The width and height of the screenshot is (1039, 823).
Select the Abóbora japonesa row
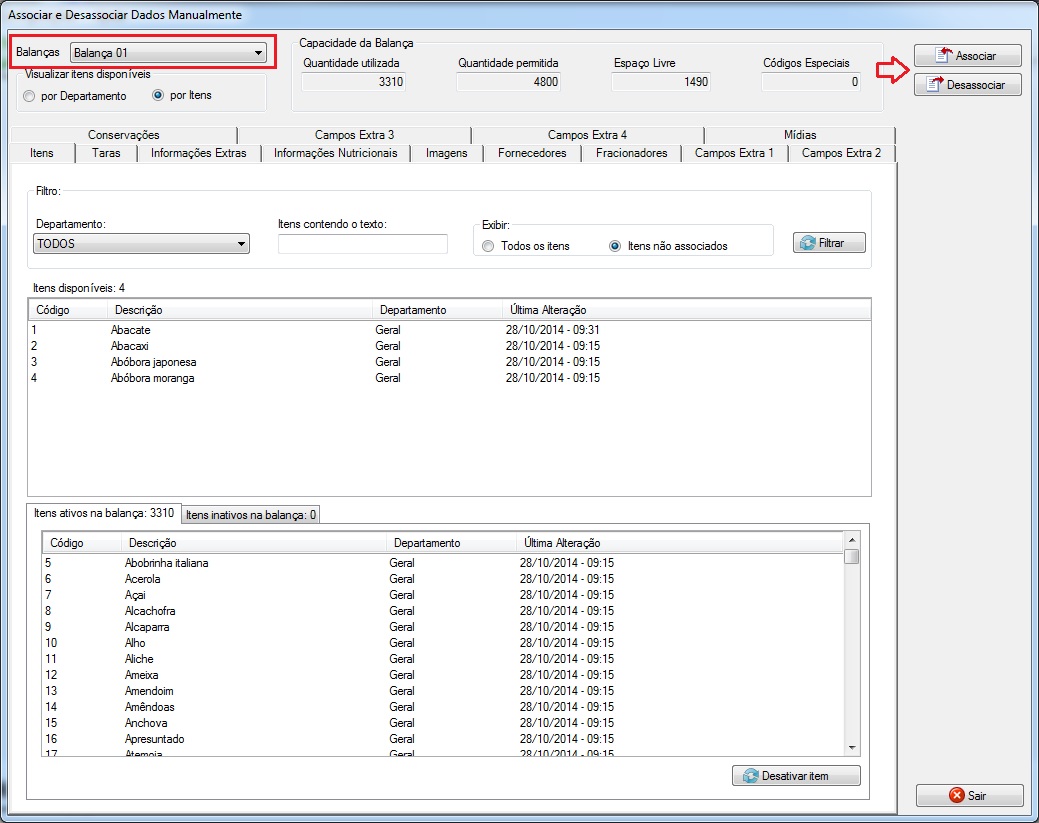tap(449, 362)
